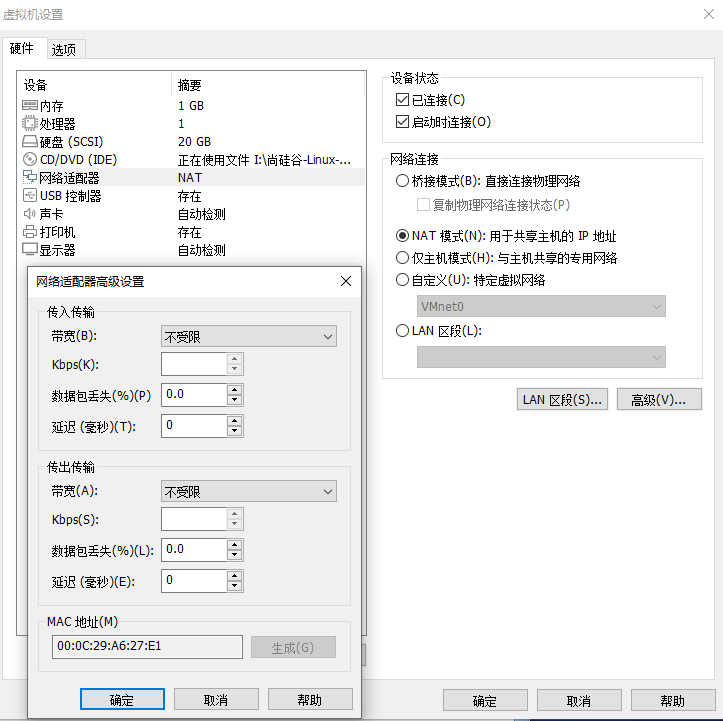Click the 处理器 summary value 1
Image resolution: width=723 pixels, height=721 pixels.
[181, 124]
